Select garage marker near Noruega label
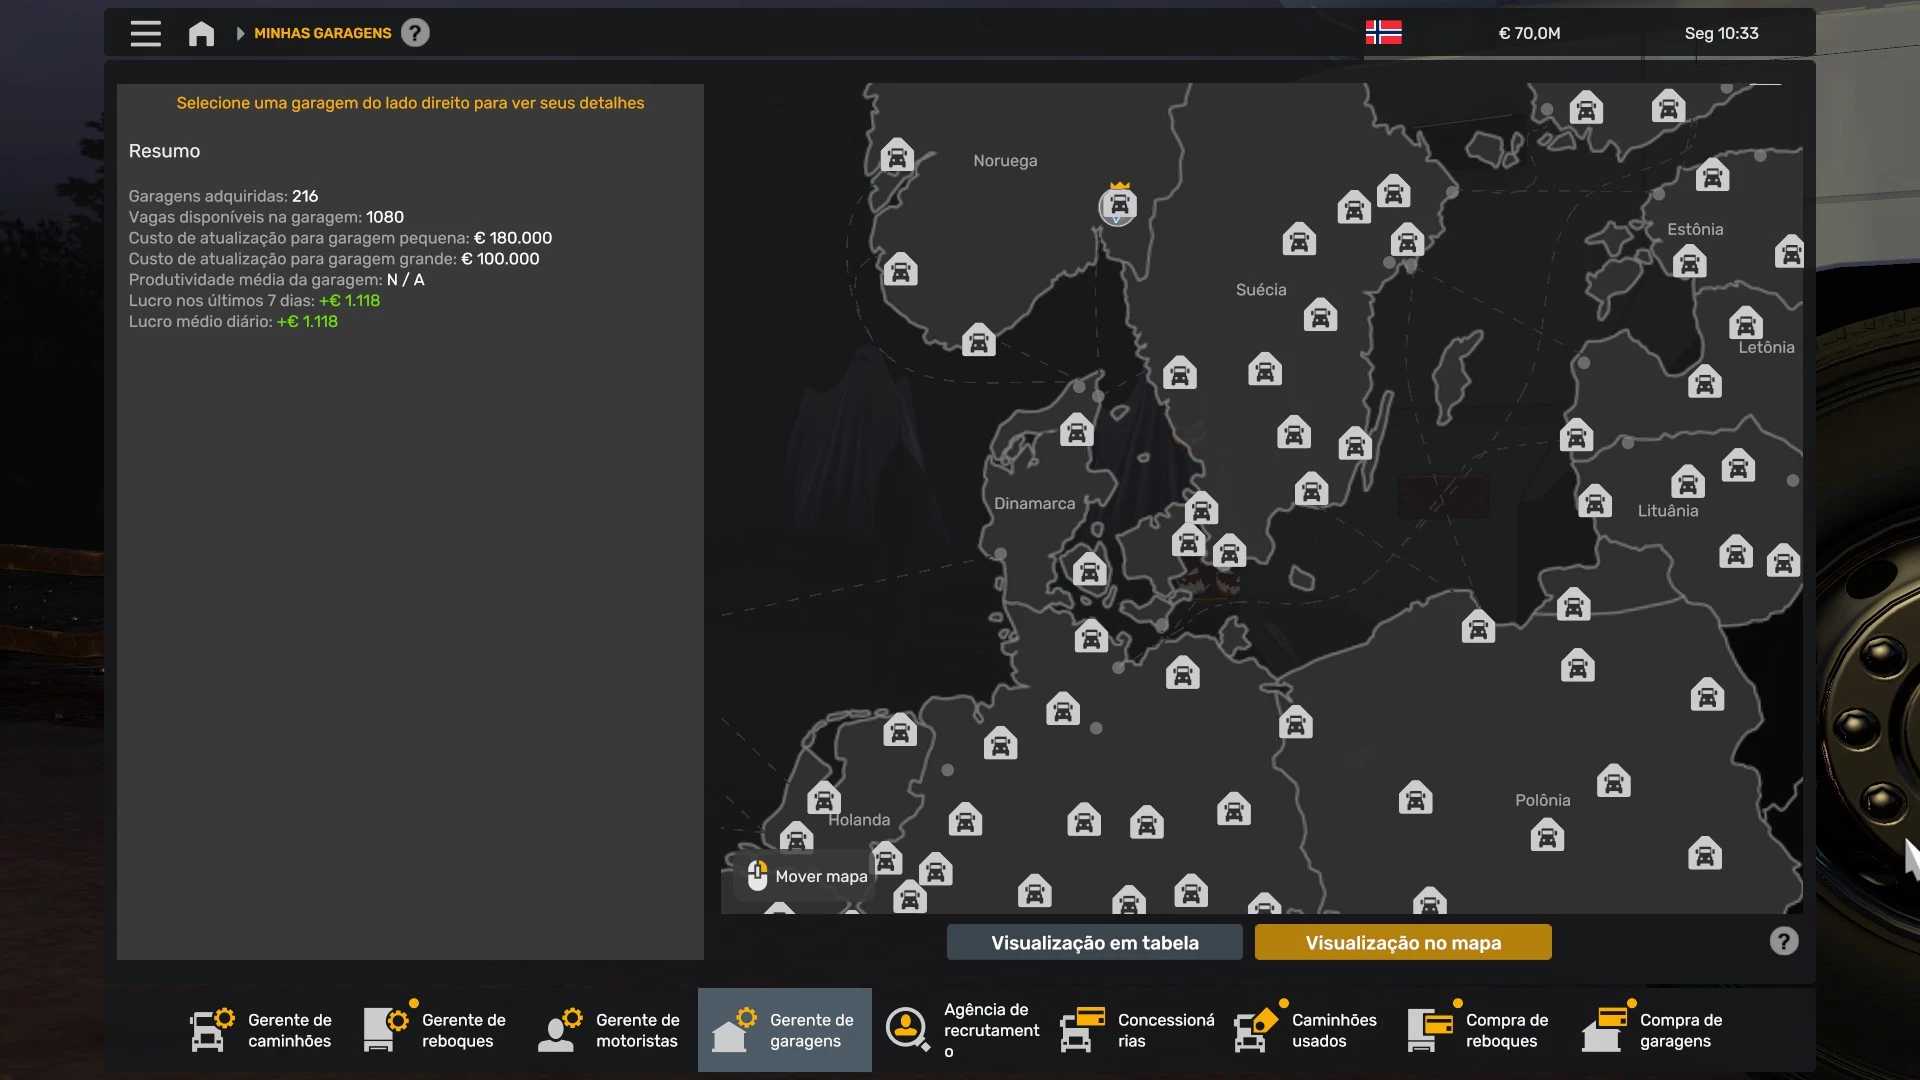 [897, 157]
